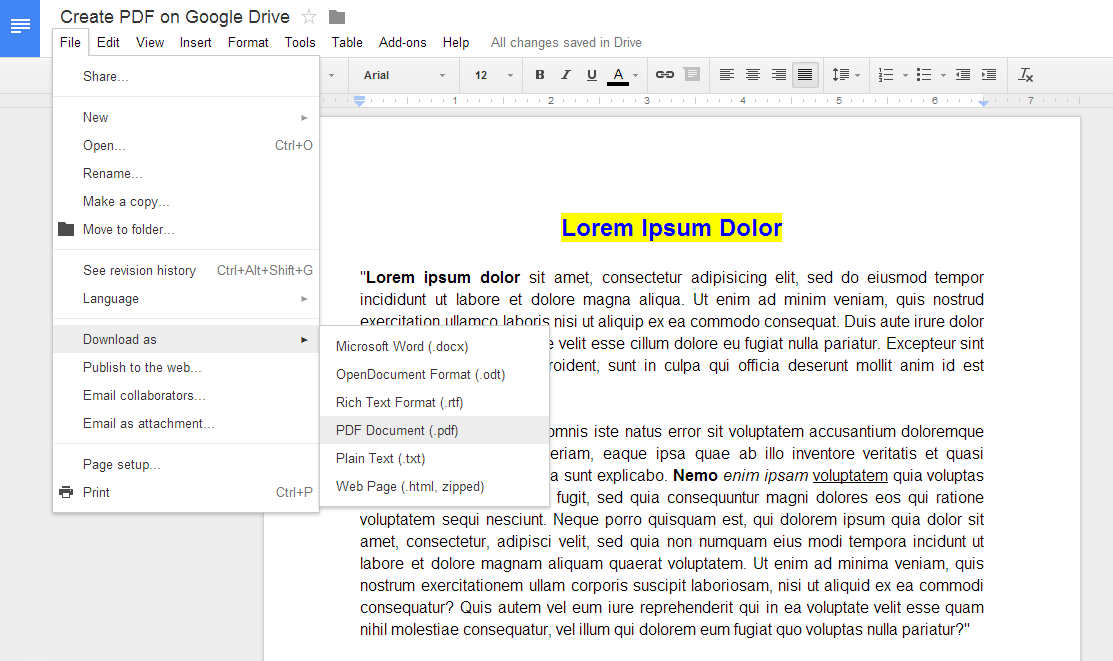Apply justified text alignment
This screenshot has width=1113, height=661.
[804, 75]
